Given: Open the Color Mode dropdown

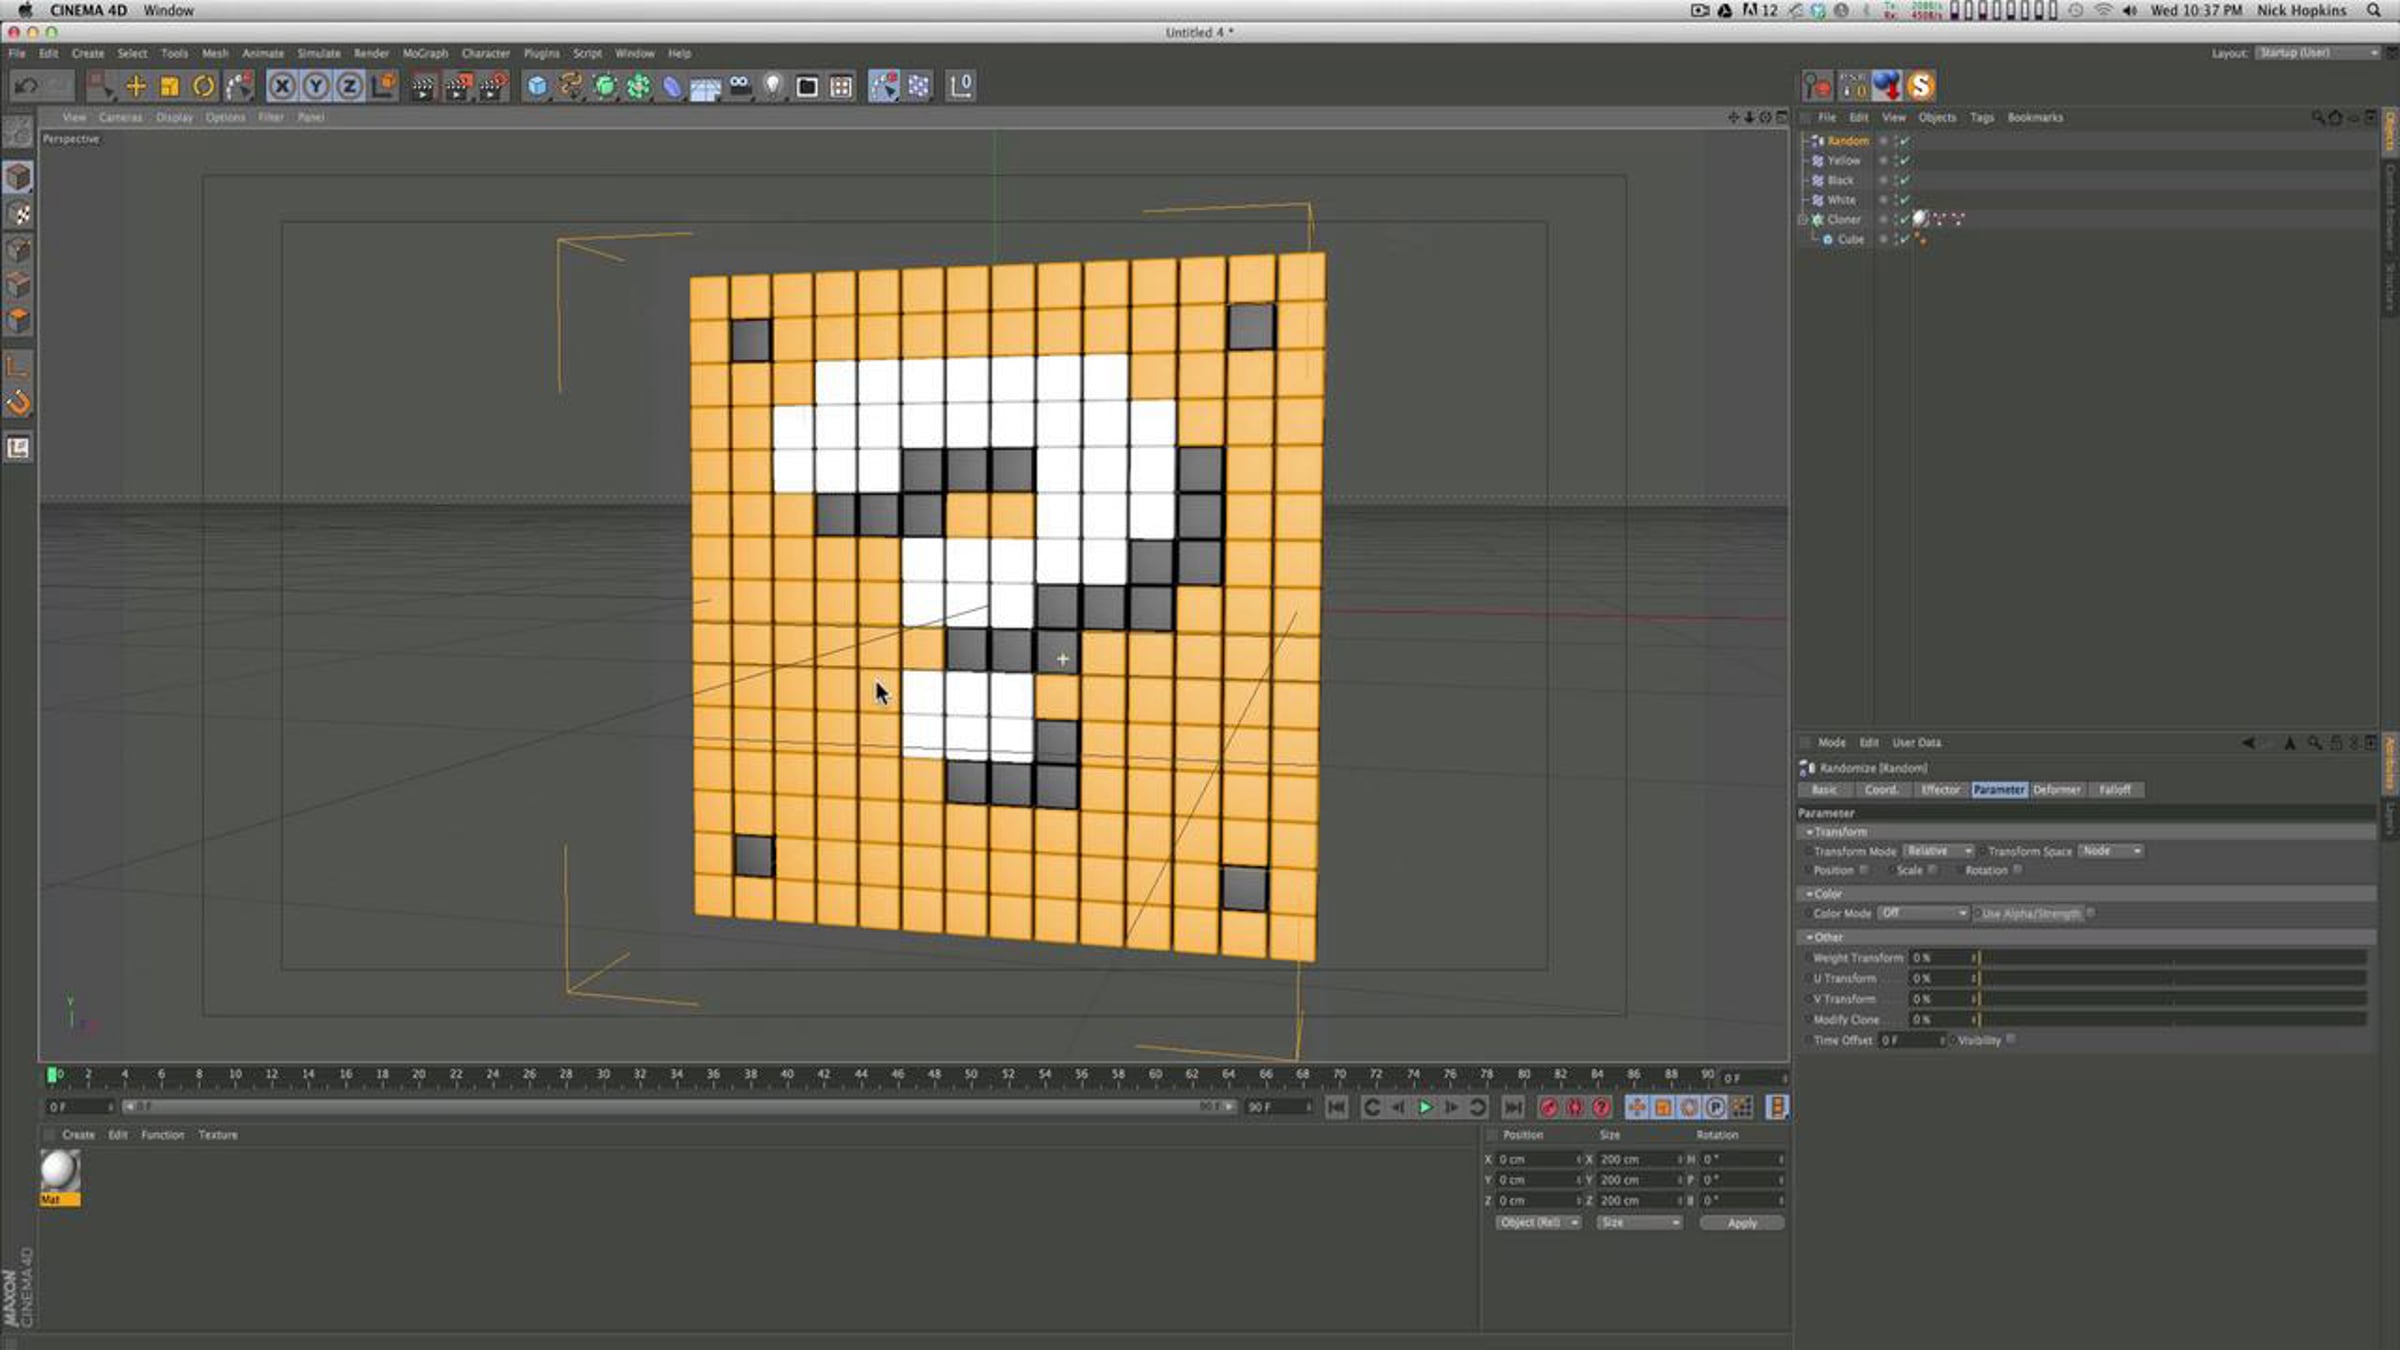Looking at the screenshot, I should pos(1923,913).
